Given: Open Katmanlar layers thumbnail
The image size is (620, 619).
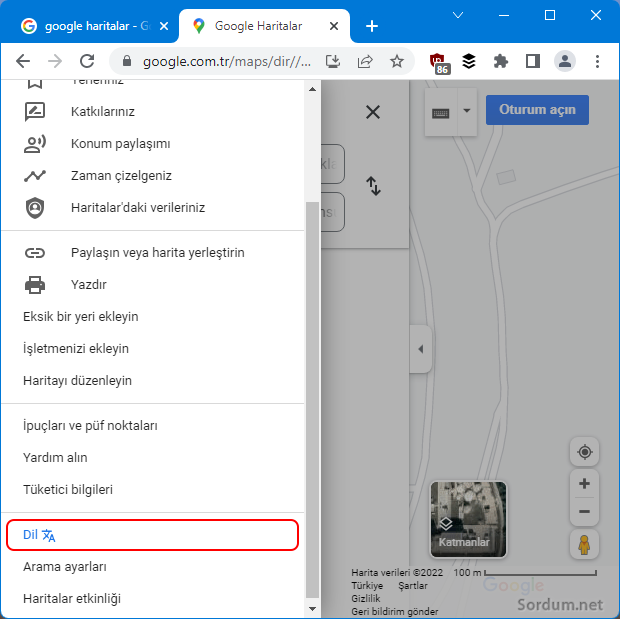Looking at the screenshot, I should 468,519.
